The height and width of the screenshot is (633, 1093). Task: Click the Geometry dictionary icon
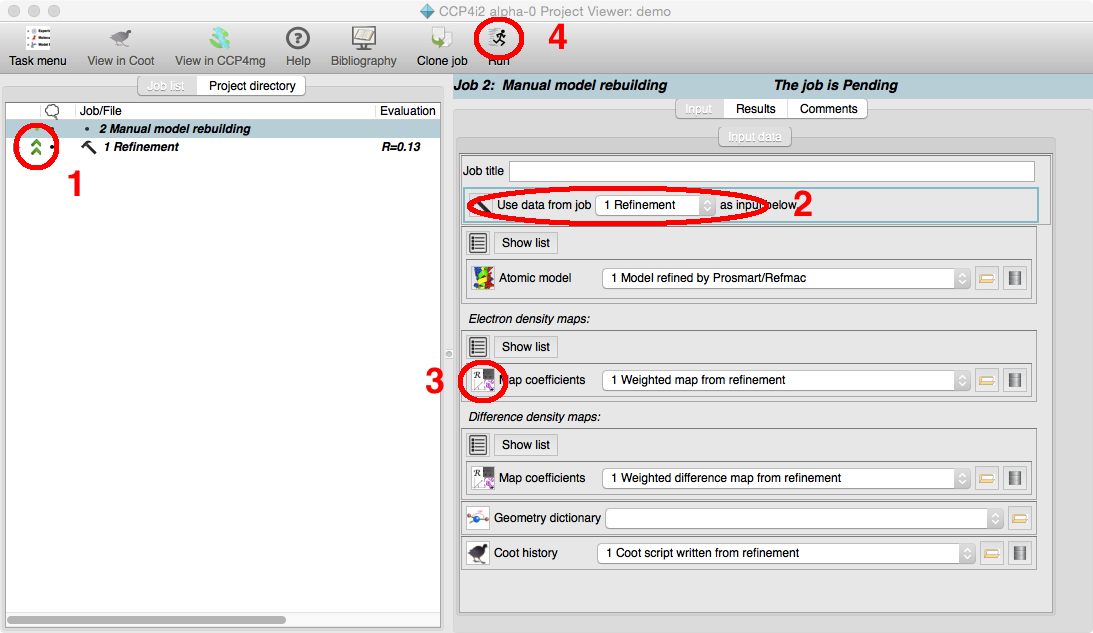477,518
